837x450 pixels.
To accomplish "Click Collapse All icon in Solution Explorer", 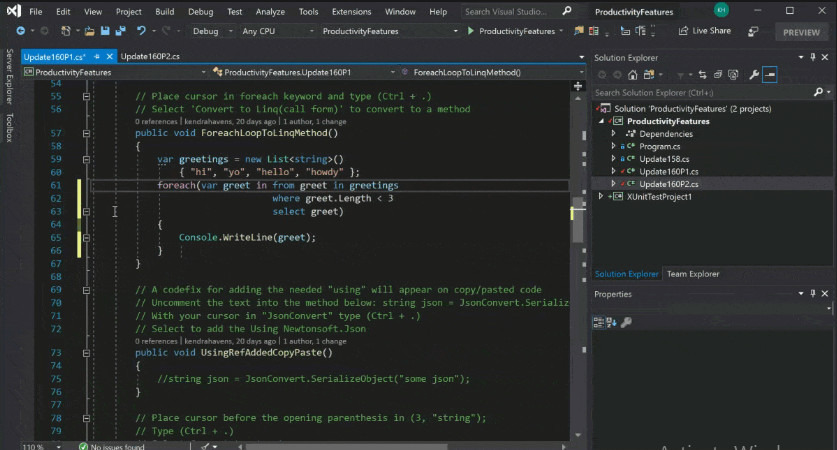I will pos(718,75).
